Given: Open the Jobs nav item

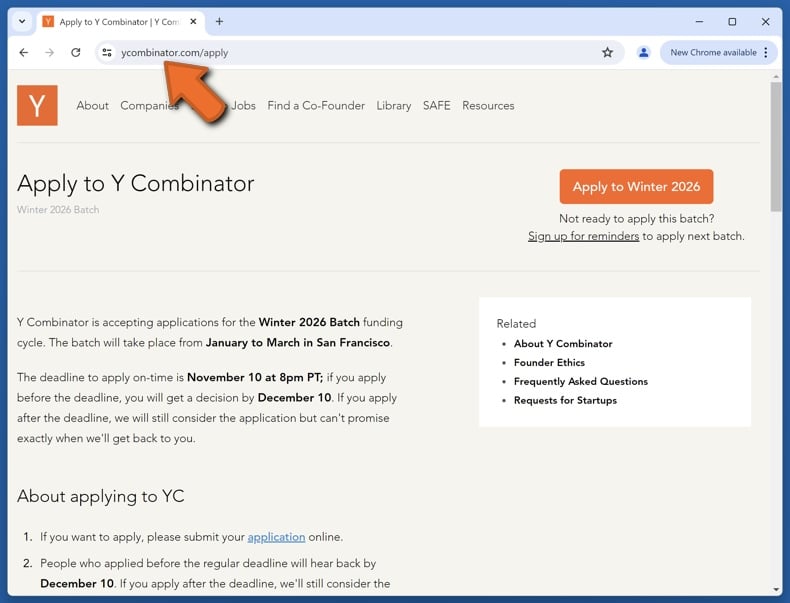Looking at the screenshot, I should 243,106.
